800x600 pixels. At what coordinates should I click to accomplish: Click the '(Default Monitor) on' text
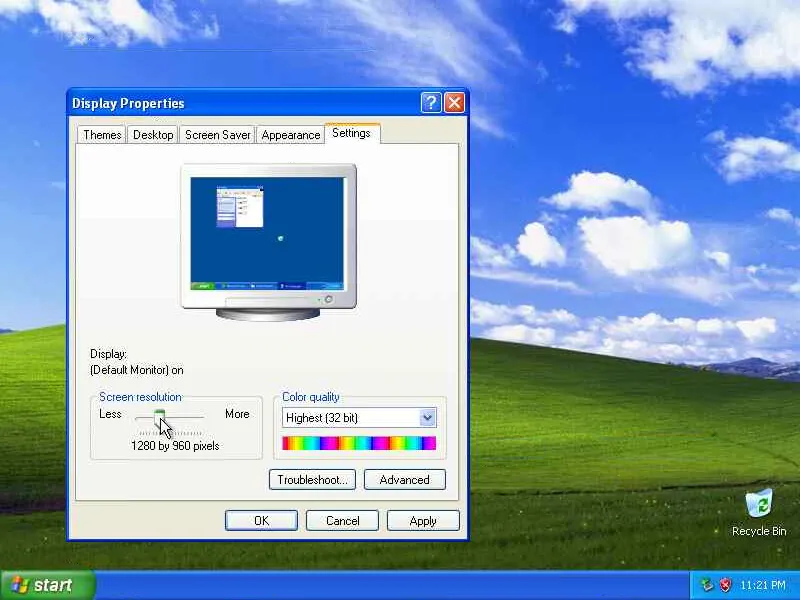pyautogui.click(x=137, y=370)
